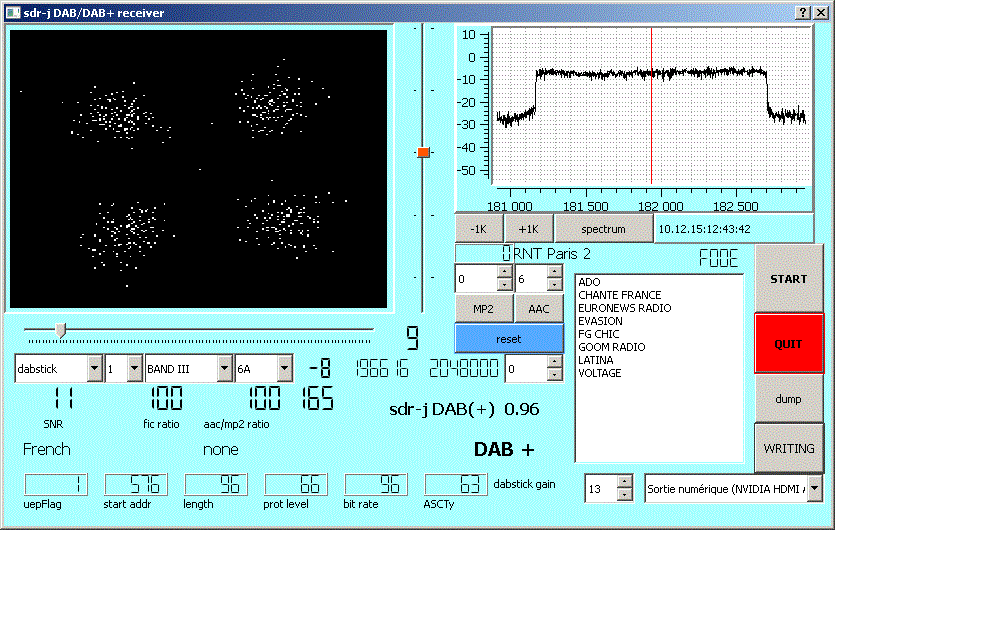Click the sdr-j window title icon

click(13, 13)
